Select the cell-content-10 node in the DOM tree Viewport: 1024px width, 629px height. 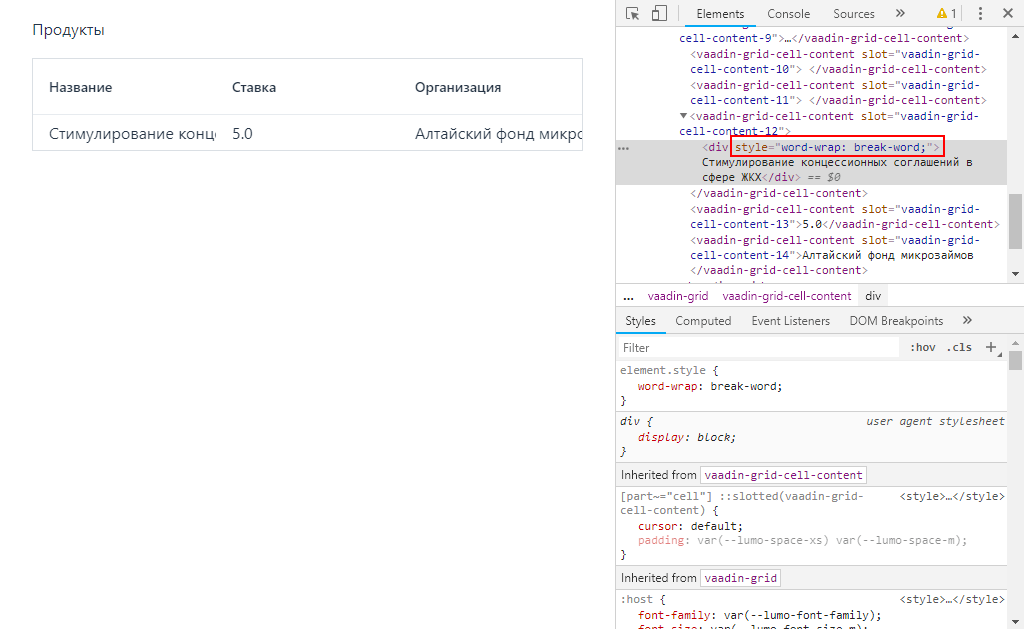pyautogui.click(x=838, y=62)
